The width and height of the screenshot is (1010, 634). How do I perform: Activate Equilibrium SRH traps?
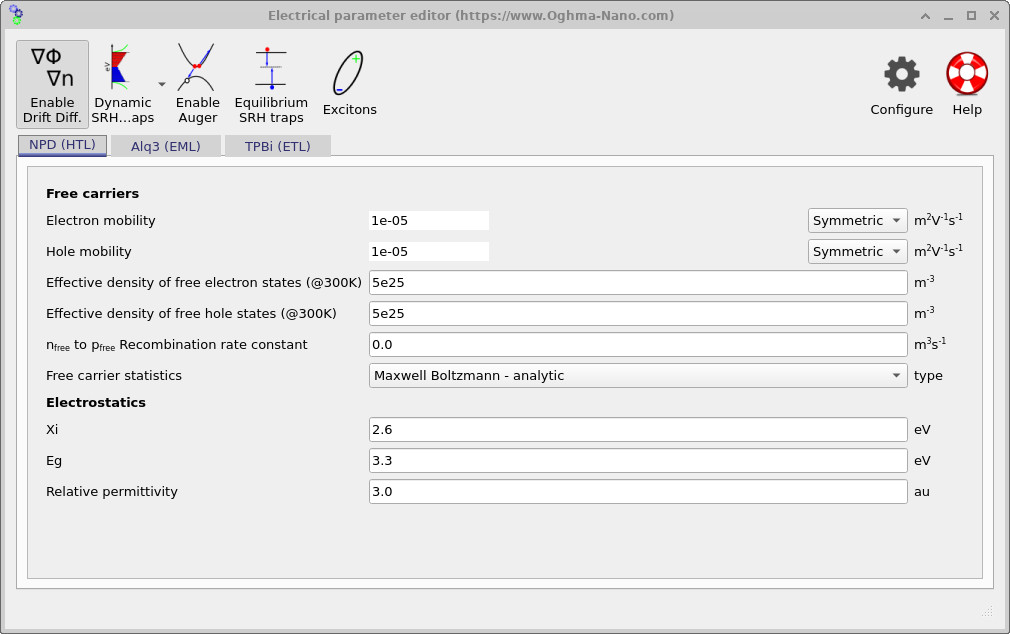270,80
